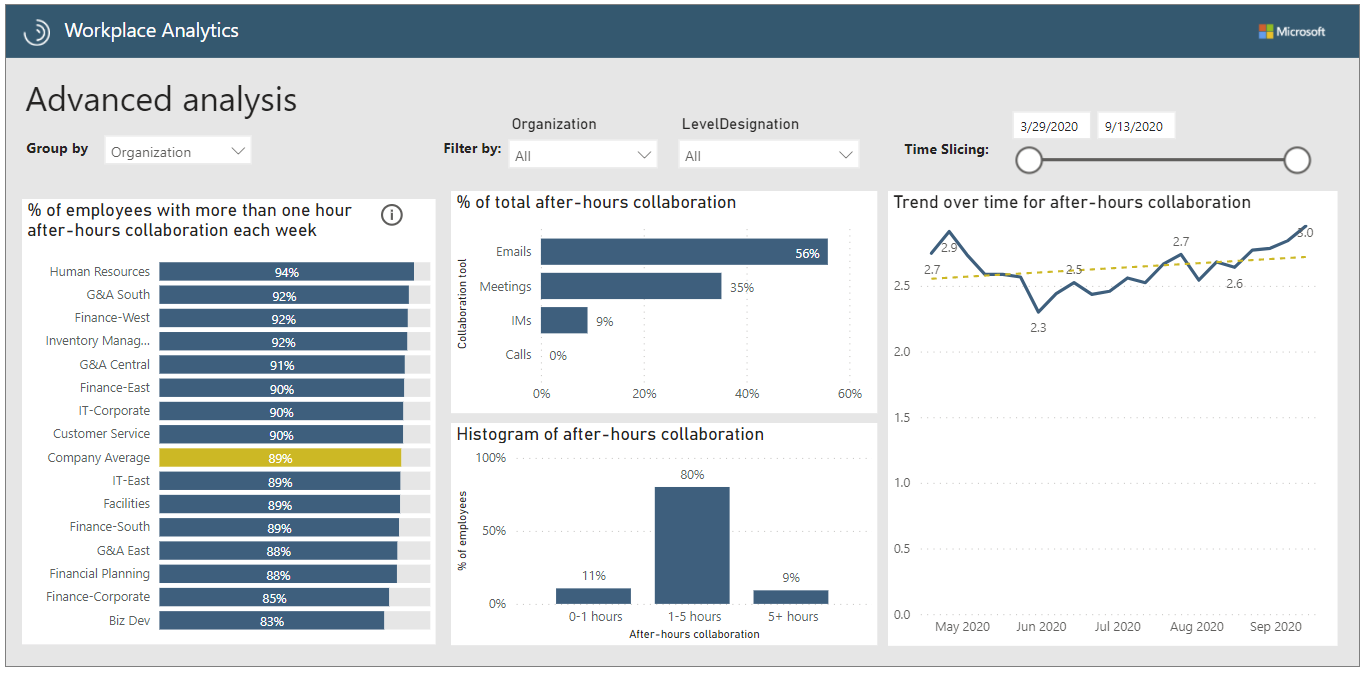This screenshot has height=674, width=1368.
Task: Click the May 2020 axis label
Action: coord(962,627)
